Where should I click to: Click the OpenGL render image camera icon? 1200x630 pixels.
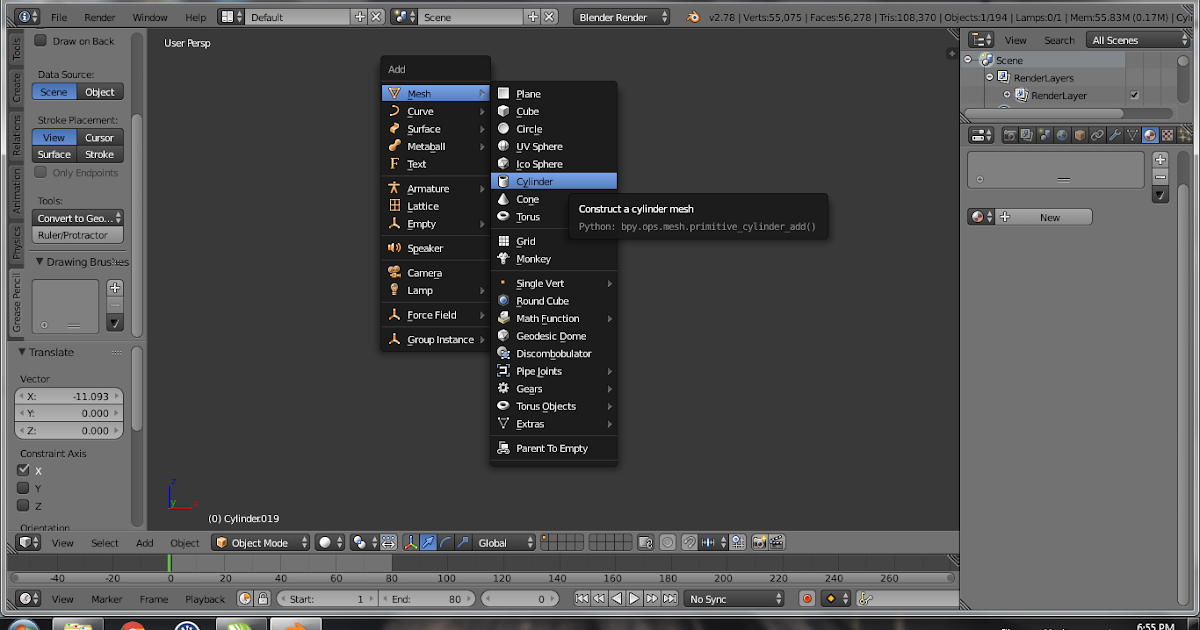pos(759,542)
